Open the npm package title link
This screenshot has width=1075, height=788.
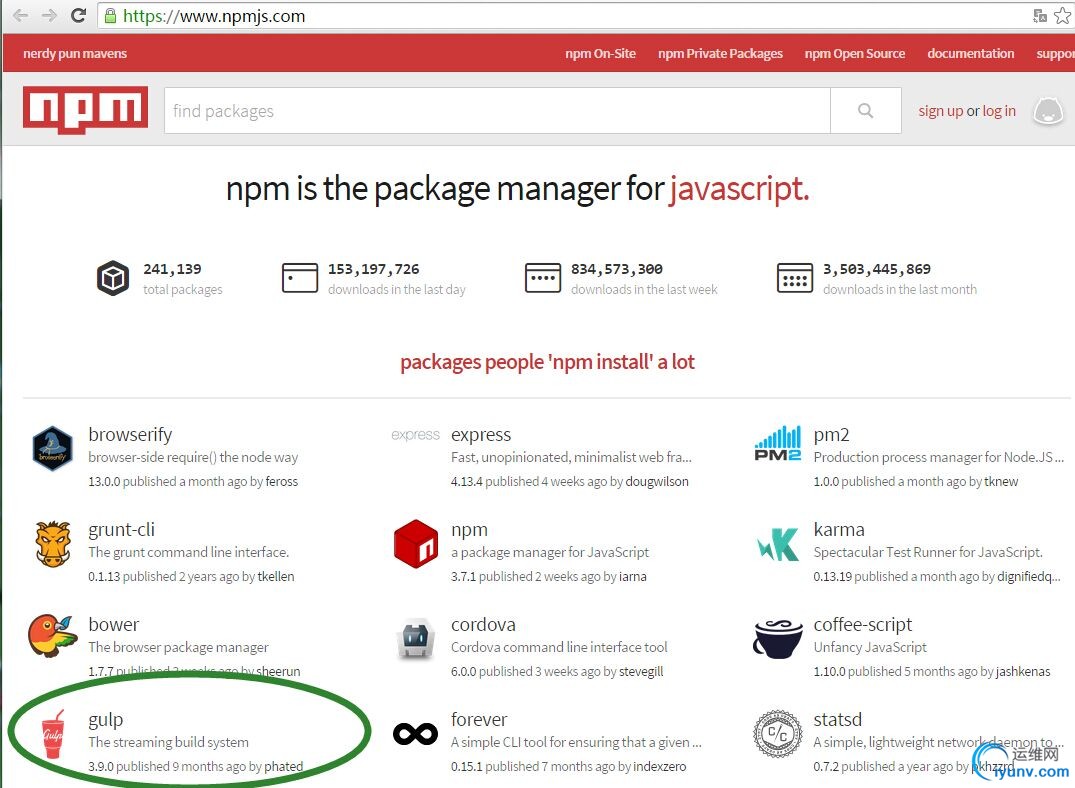click(470, 530)
